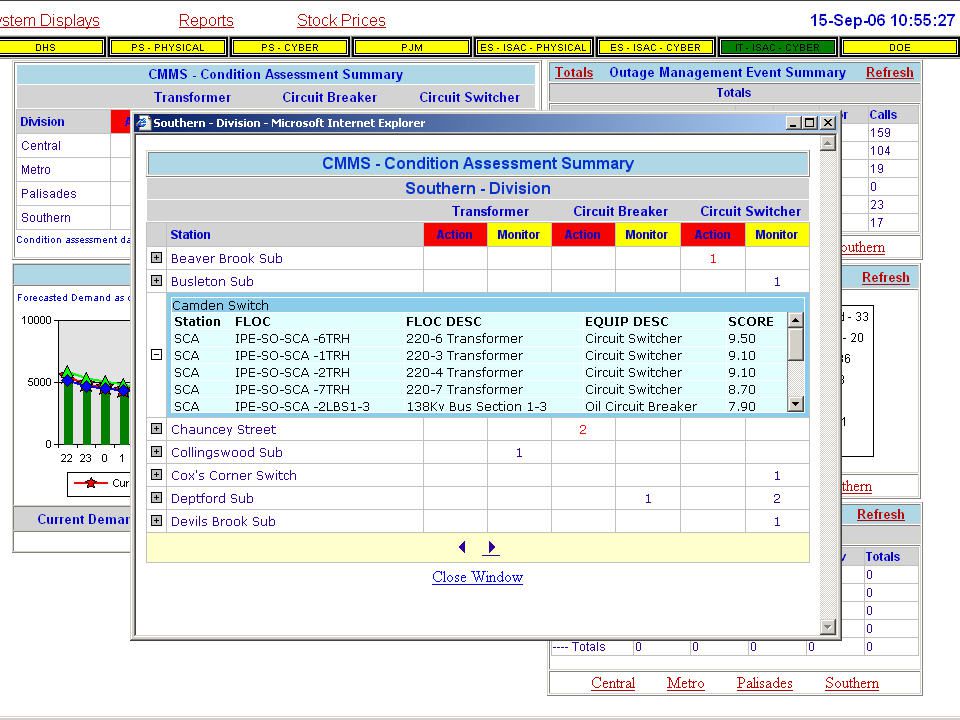Open the Southern link at bottom
This screenshot has height=720, width=960.
click(852, 683)
